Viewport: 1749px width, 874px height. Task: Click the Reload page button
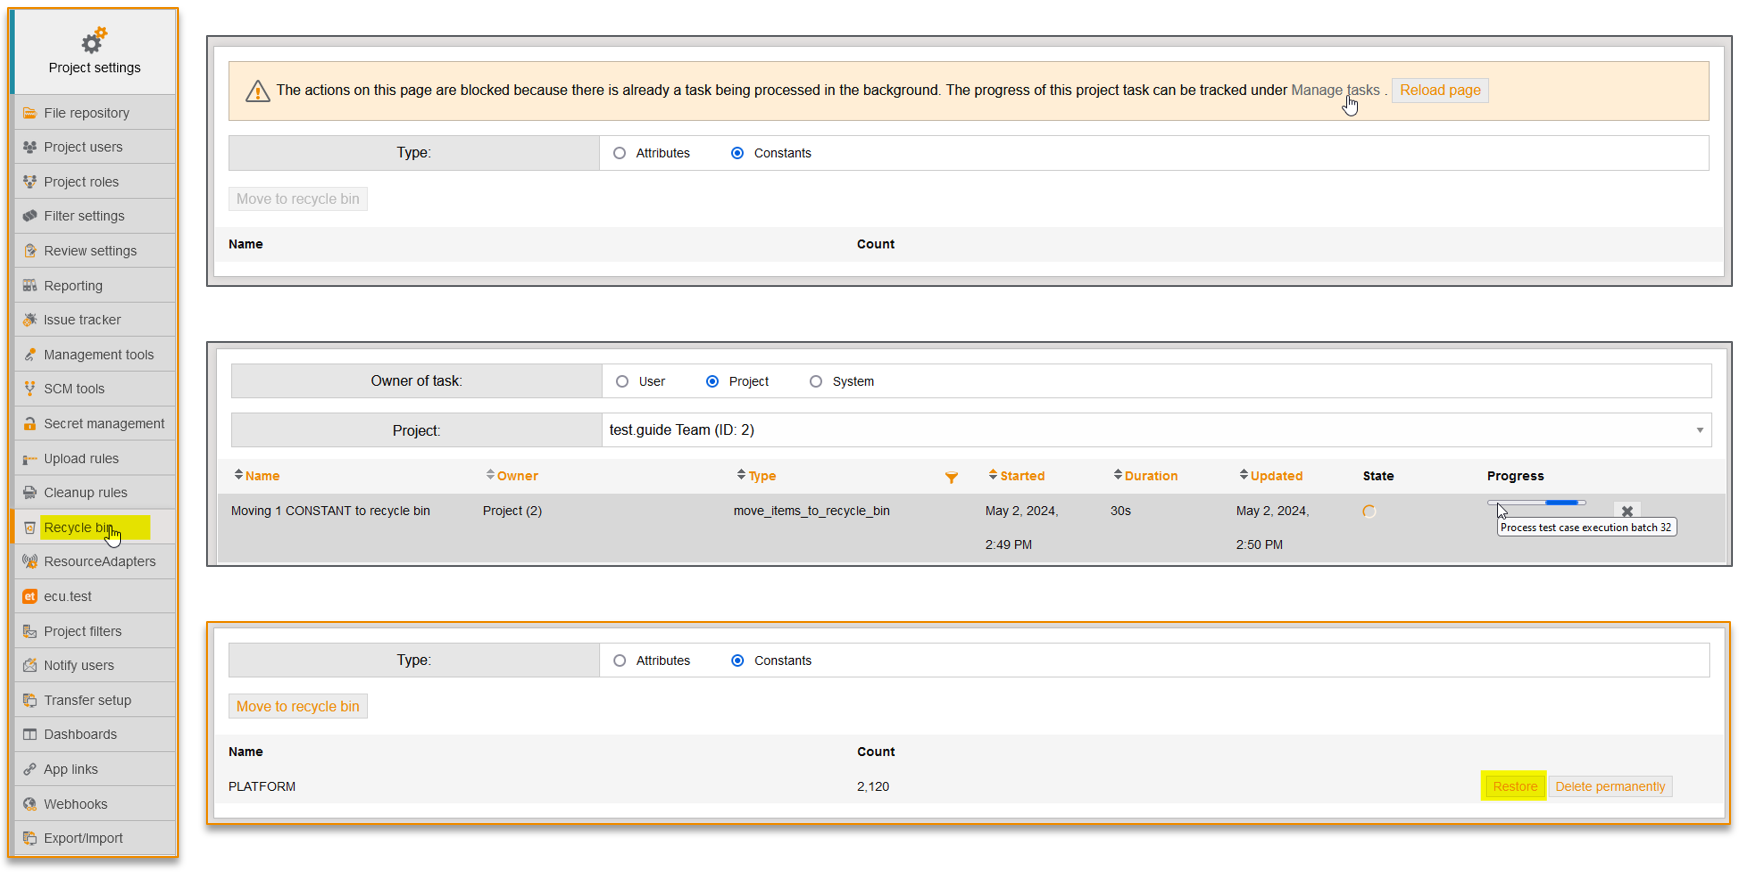click(x=1439, y=90)
